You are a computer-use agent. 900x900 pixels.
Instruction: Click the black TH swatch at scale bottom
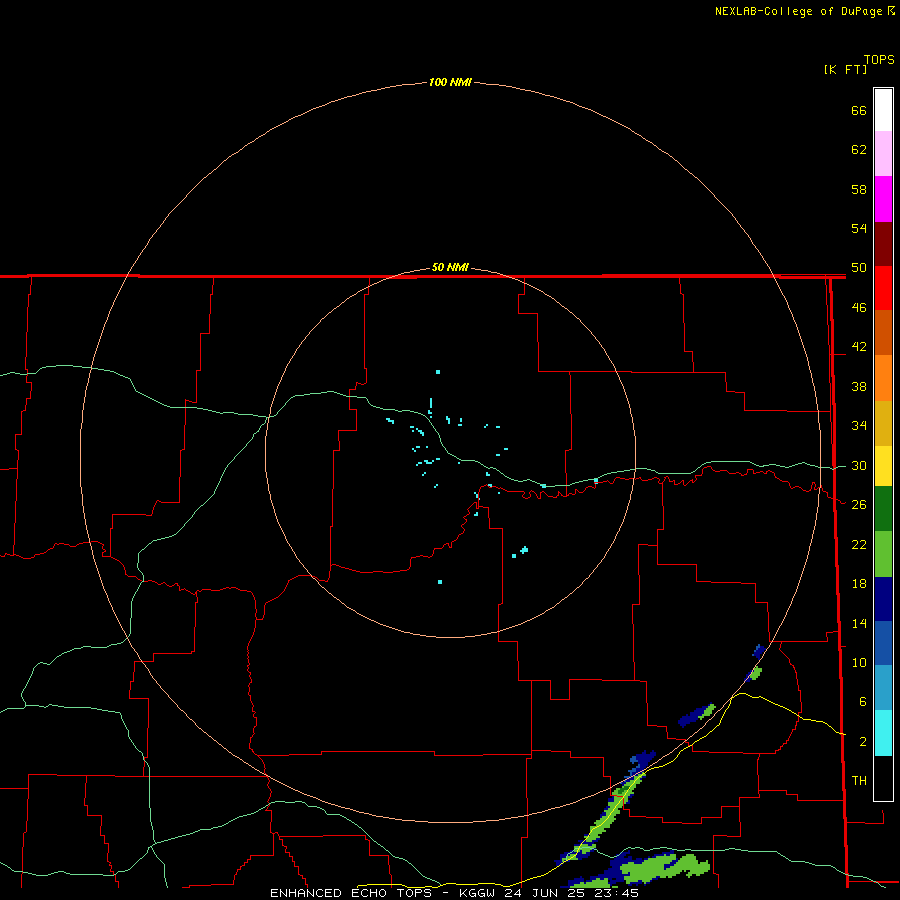pyautogui.click(x=883, y=778)
